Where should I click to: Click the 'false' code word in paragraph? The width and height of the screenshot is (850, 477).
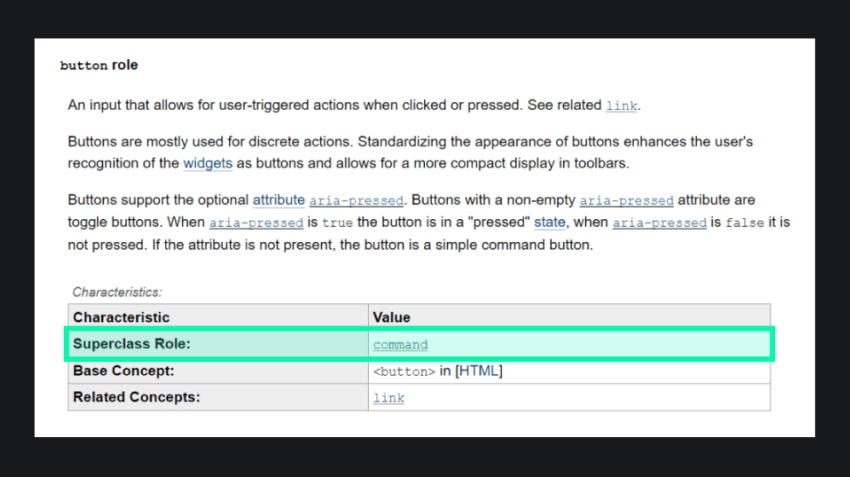click(x=744, y=223)
